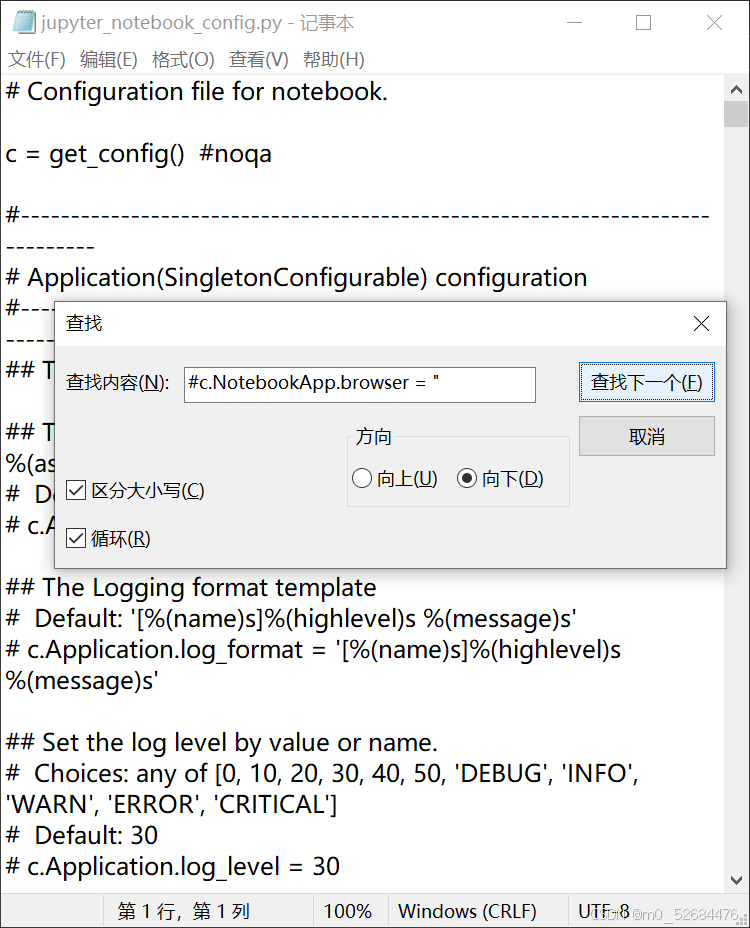Viewport: 750px width, 928px height.
Task: Click the UTF-8 encoding indicator
Action: [600, 912]
